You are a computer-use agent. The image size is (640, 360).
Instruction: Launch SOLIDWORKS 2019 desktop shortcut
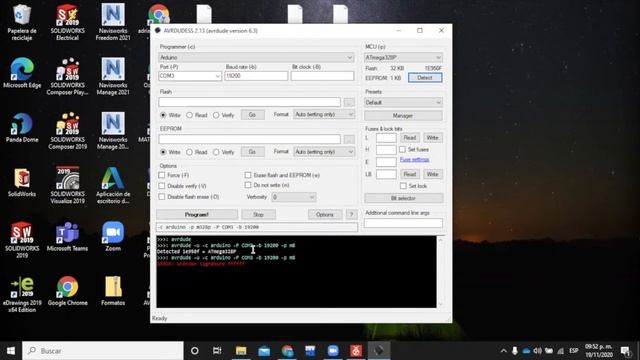pyautogui.click(x=22, y=240)
